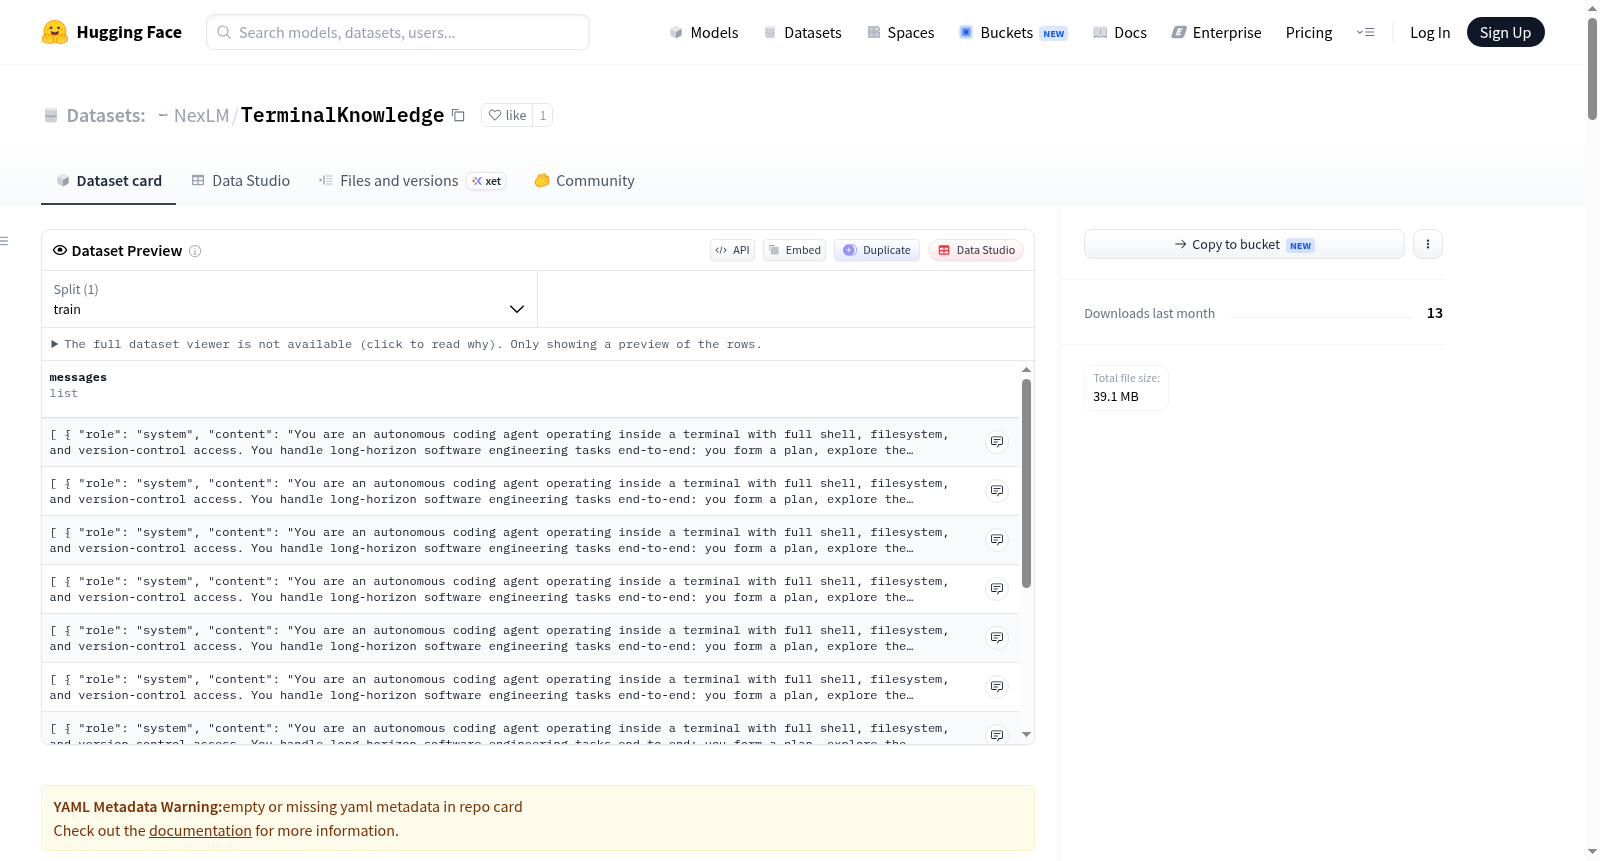Focus the search models, datasets, users field
1600x861 pixels.
tap(398, 32)
